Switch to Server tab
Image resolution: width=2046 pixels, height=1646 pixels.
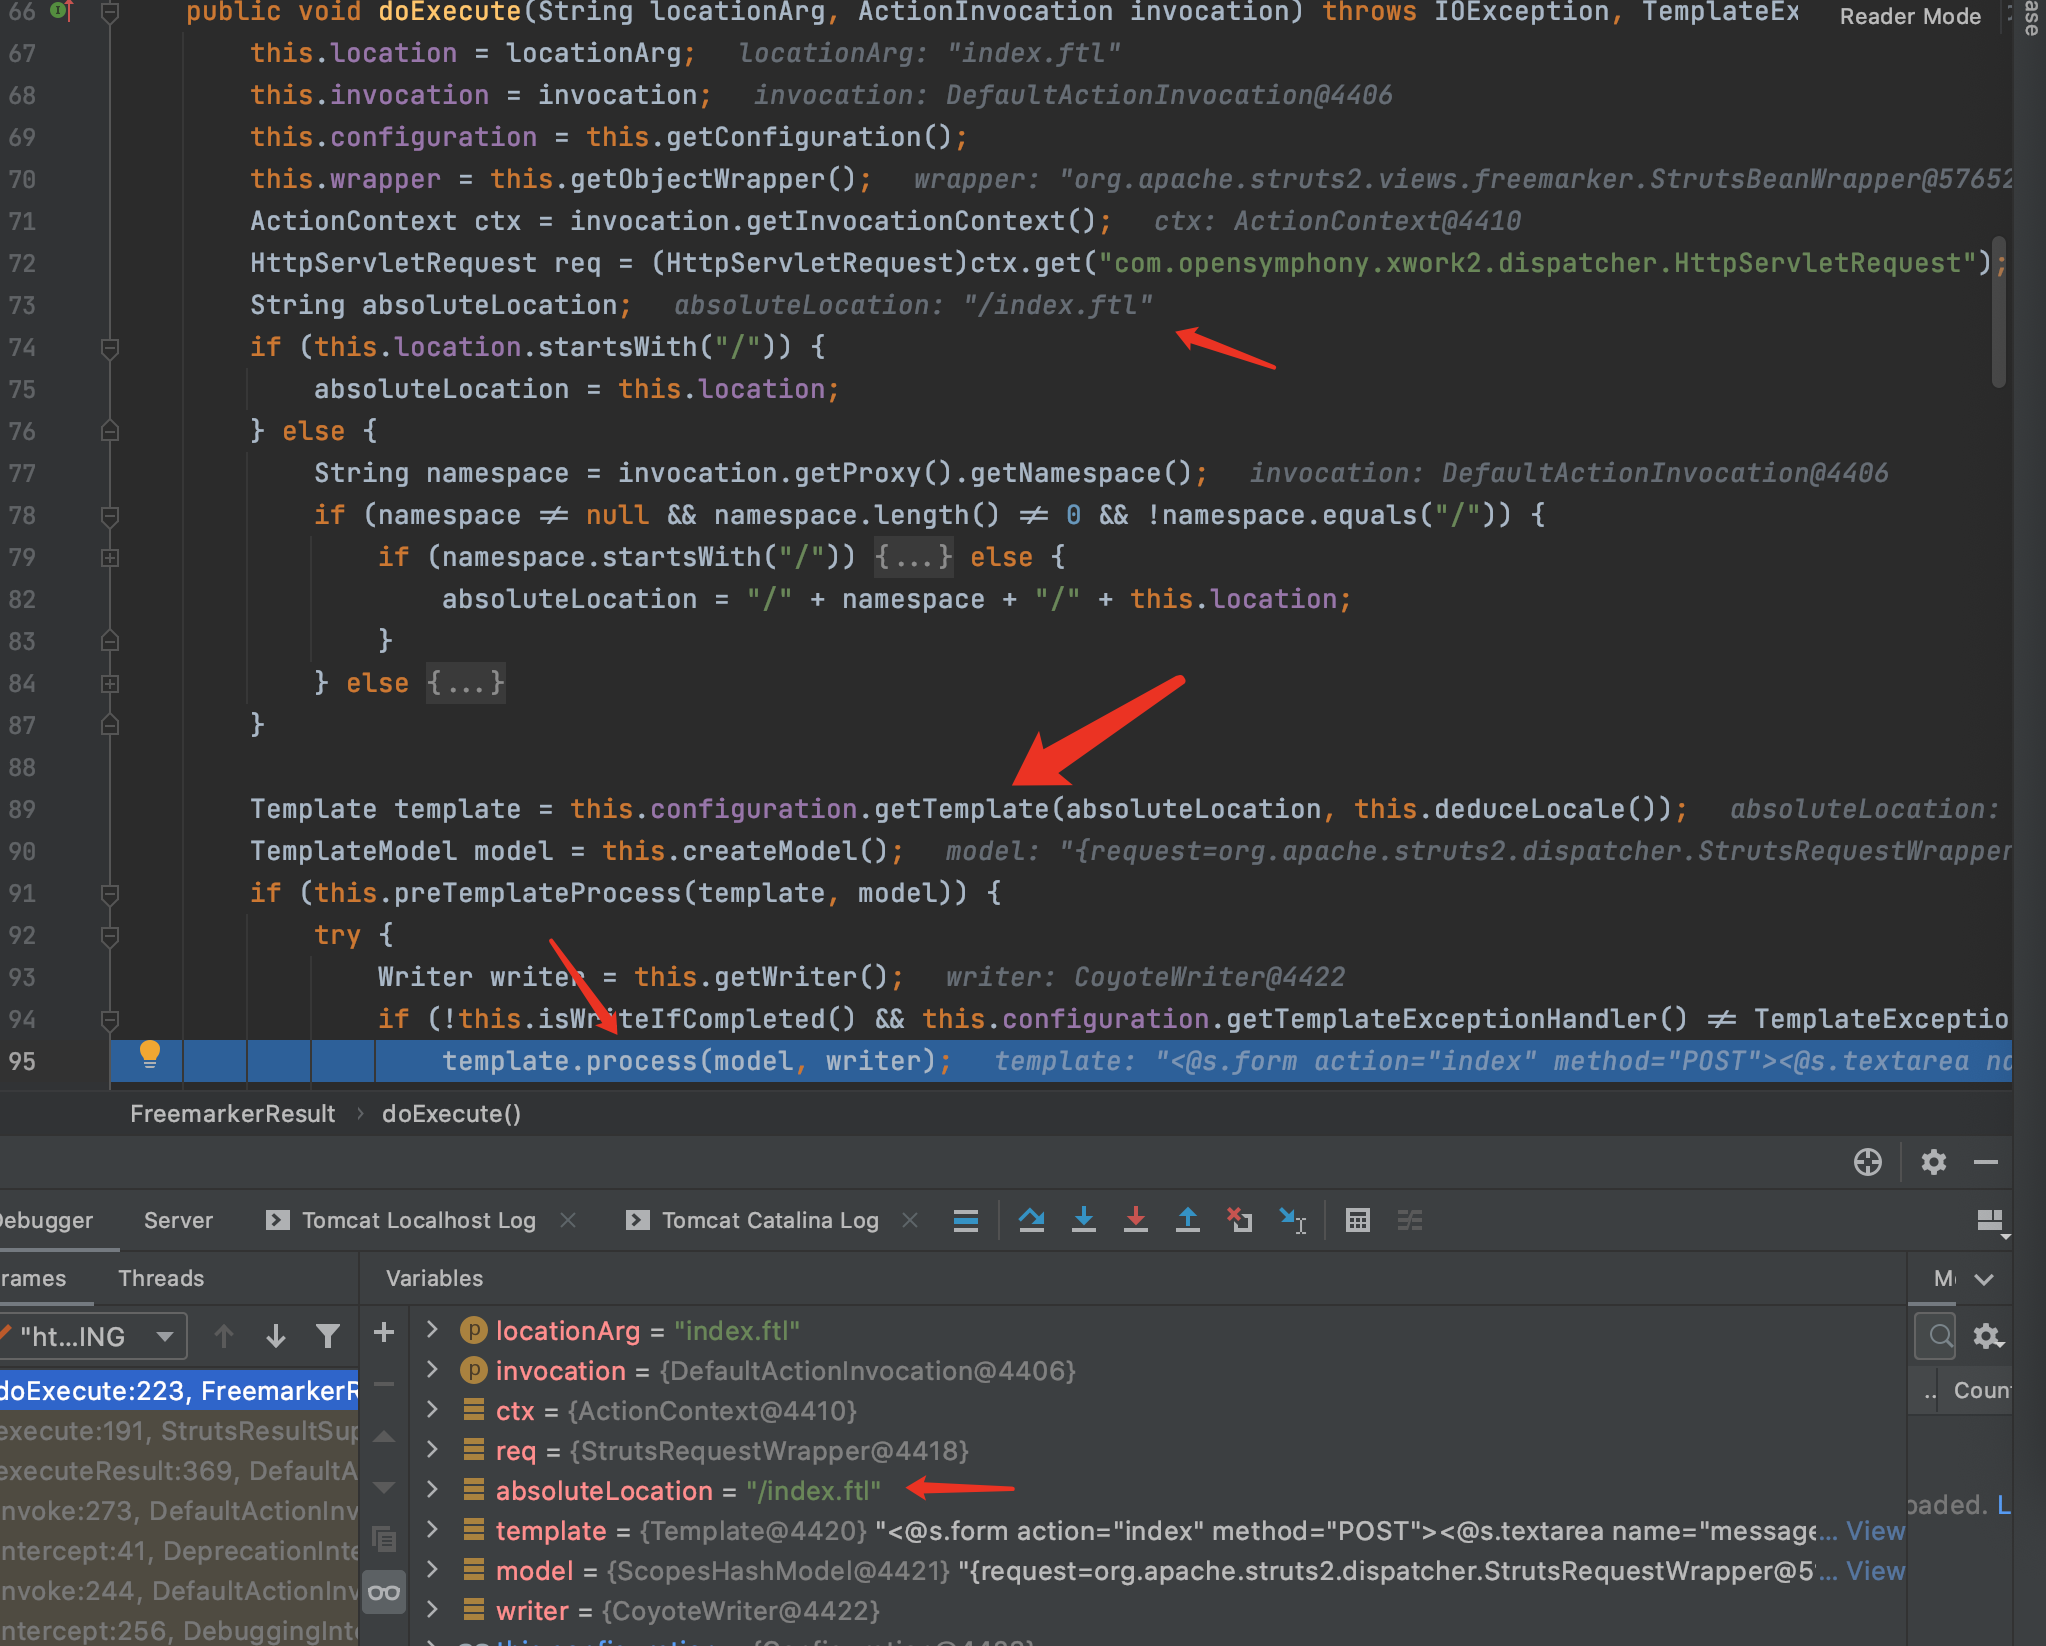(178, 1220)
